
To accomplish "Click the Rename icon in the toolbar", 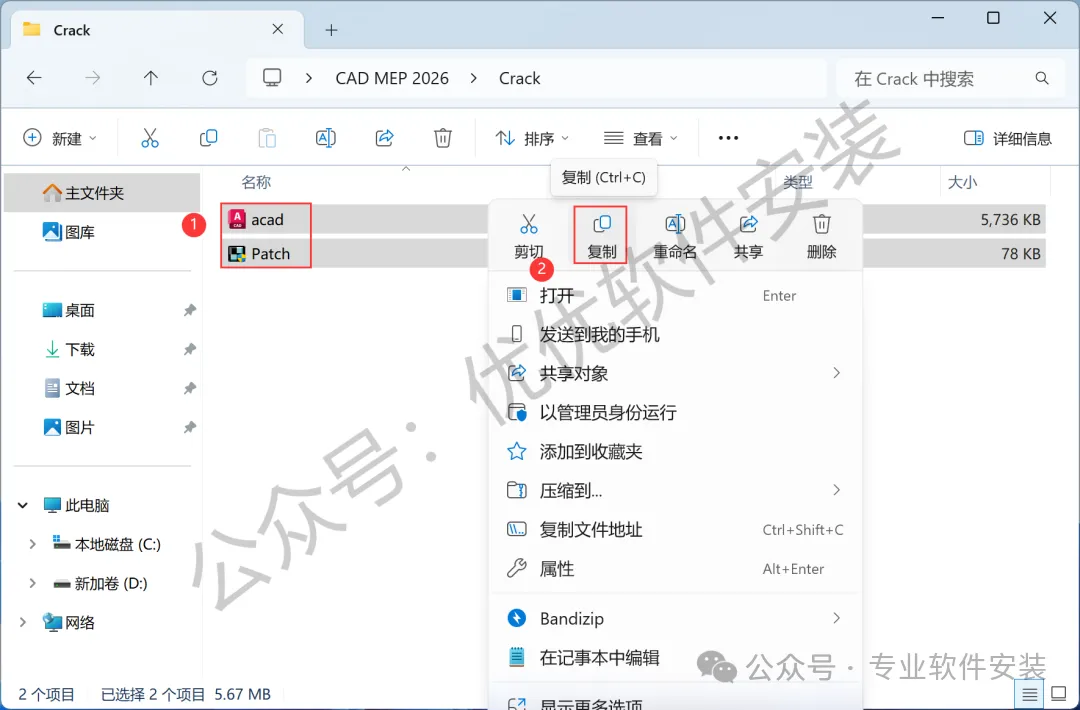I will tap(326, 138).
